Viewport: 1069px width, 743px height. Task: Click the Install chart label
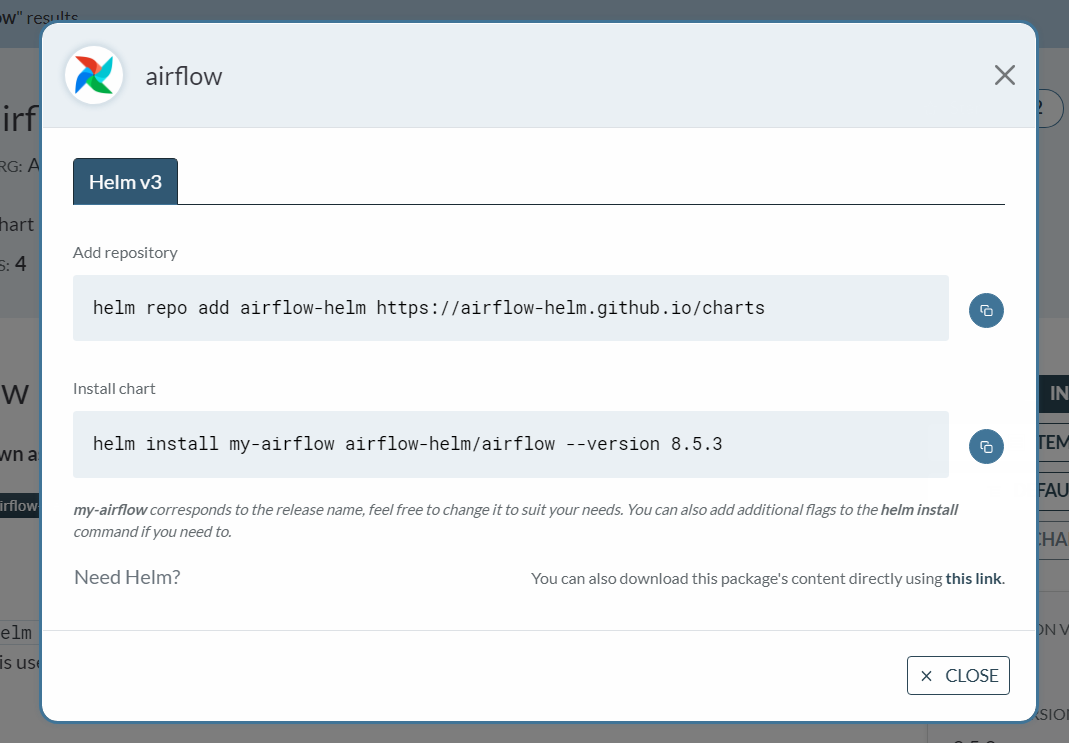coord(115,389)
